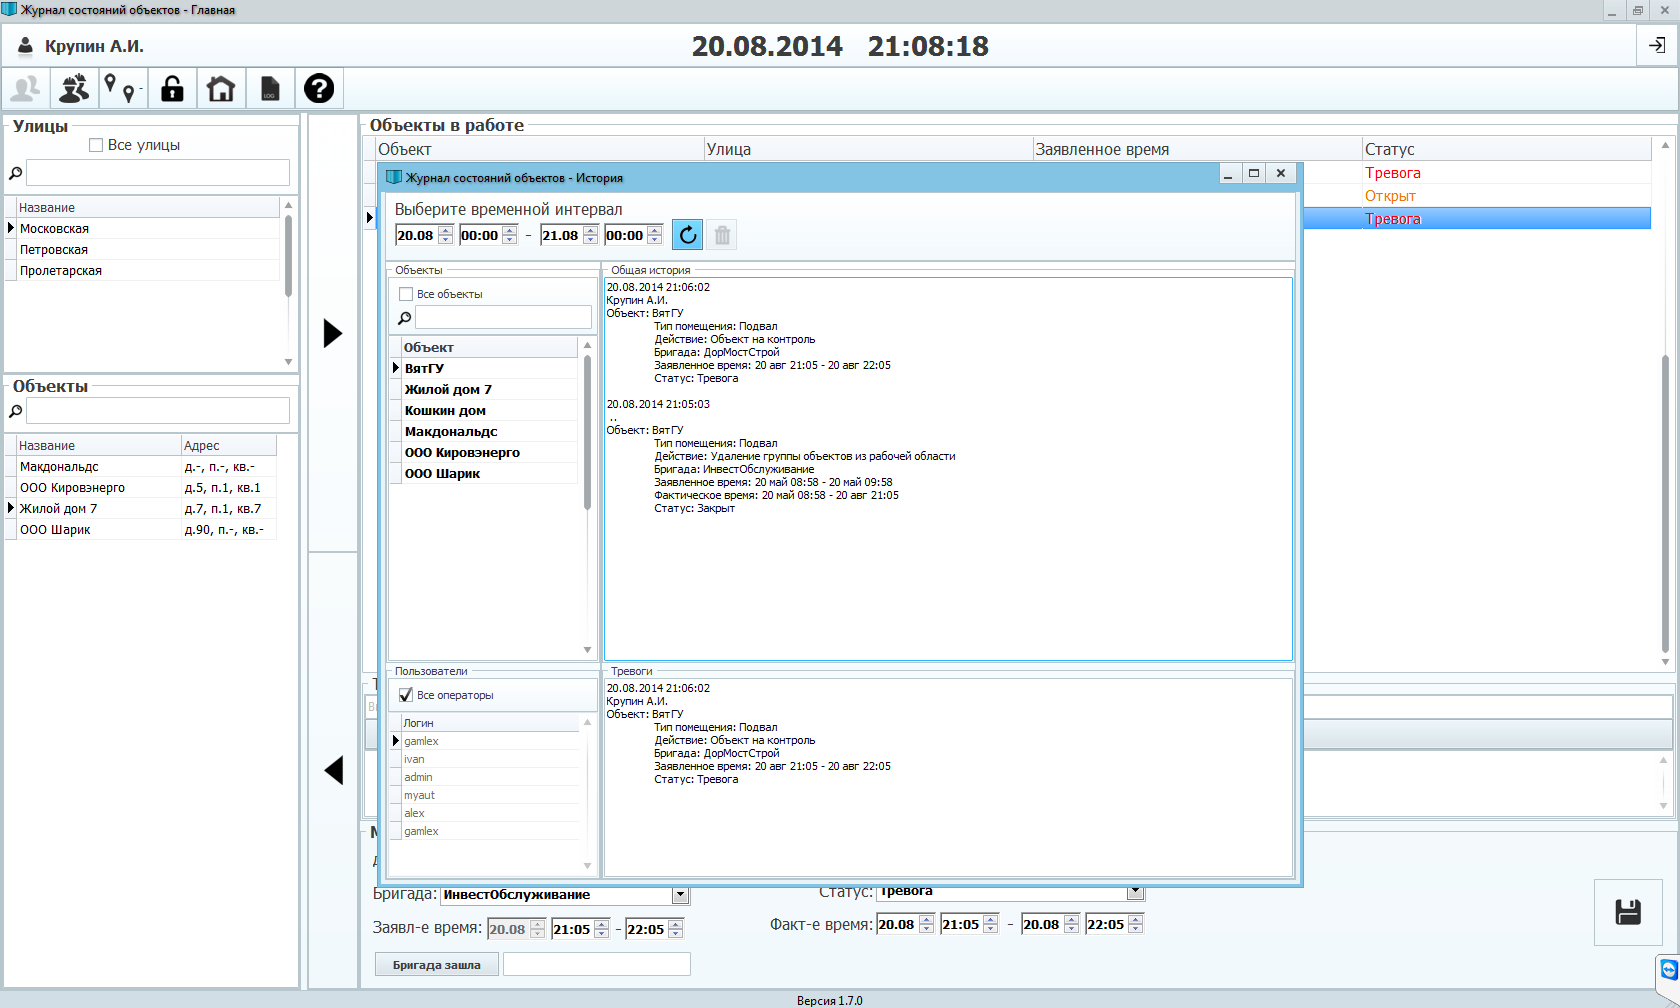Click the 'Бригада зашла' button
Image resolution: width=1680 pixels, height=1008 pixels.
click(437, 965)
